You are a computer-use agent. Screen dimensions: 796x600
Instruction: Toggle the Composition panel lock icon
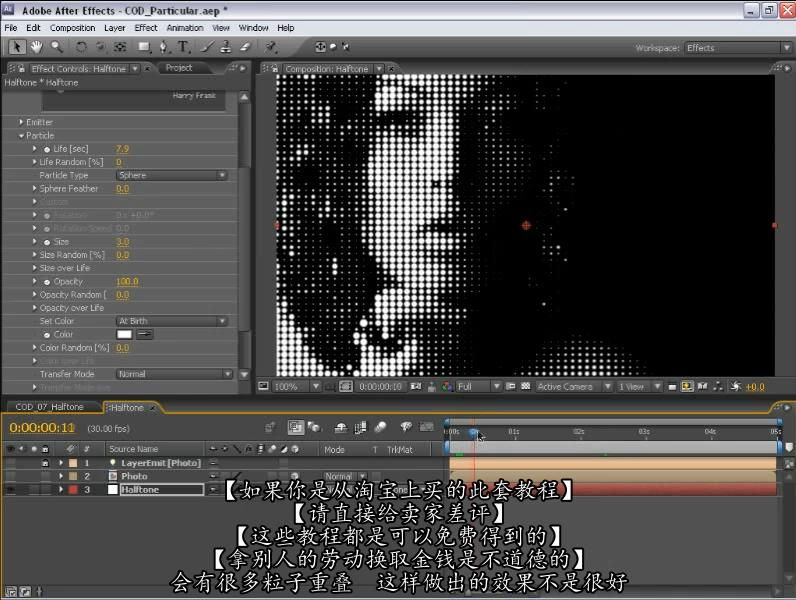(275, 69)
